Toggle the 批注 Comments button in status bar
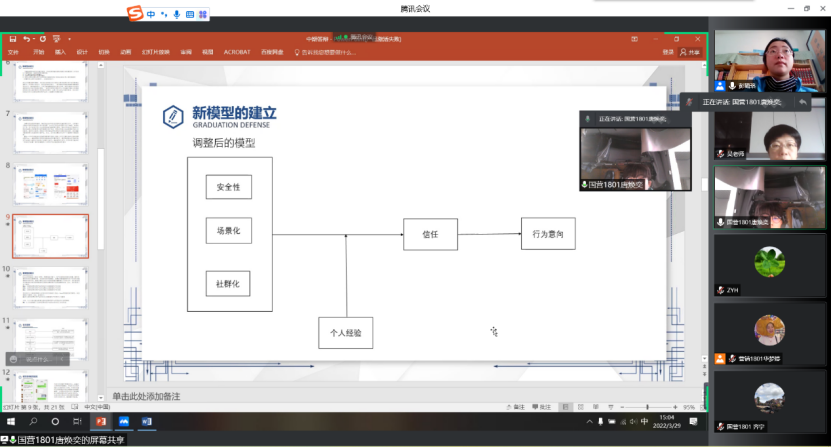The height and width of the screenshot is (447, 831). (542, 407)
